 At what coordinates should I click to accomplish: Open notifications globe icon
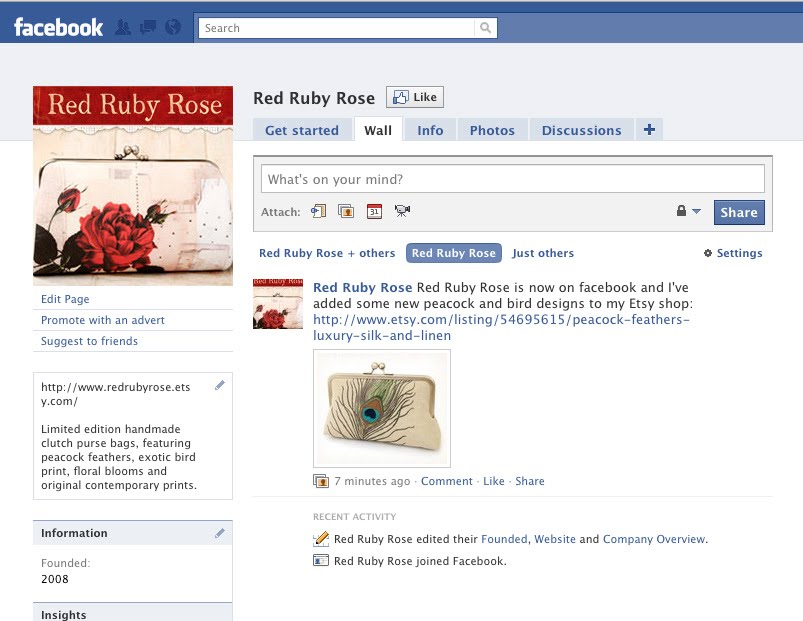click(172, 28)
